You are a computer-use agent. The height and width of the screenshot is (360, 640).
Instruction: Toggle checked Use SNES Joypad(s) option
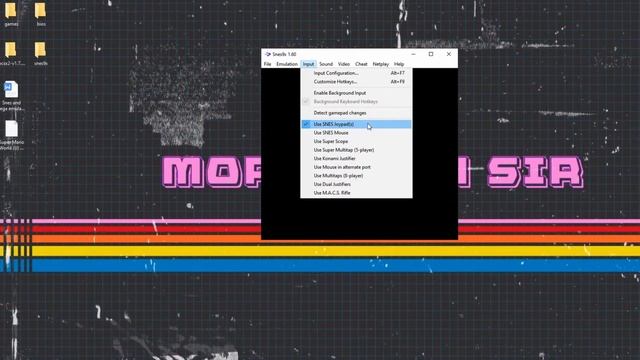[356, 124]
